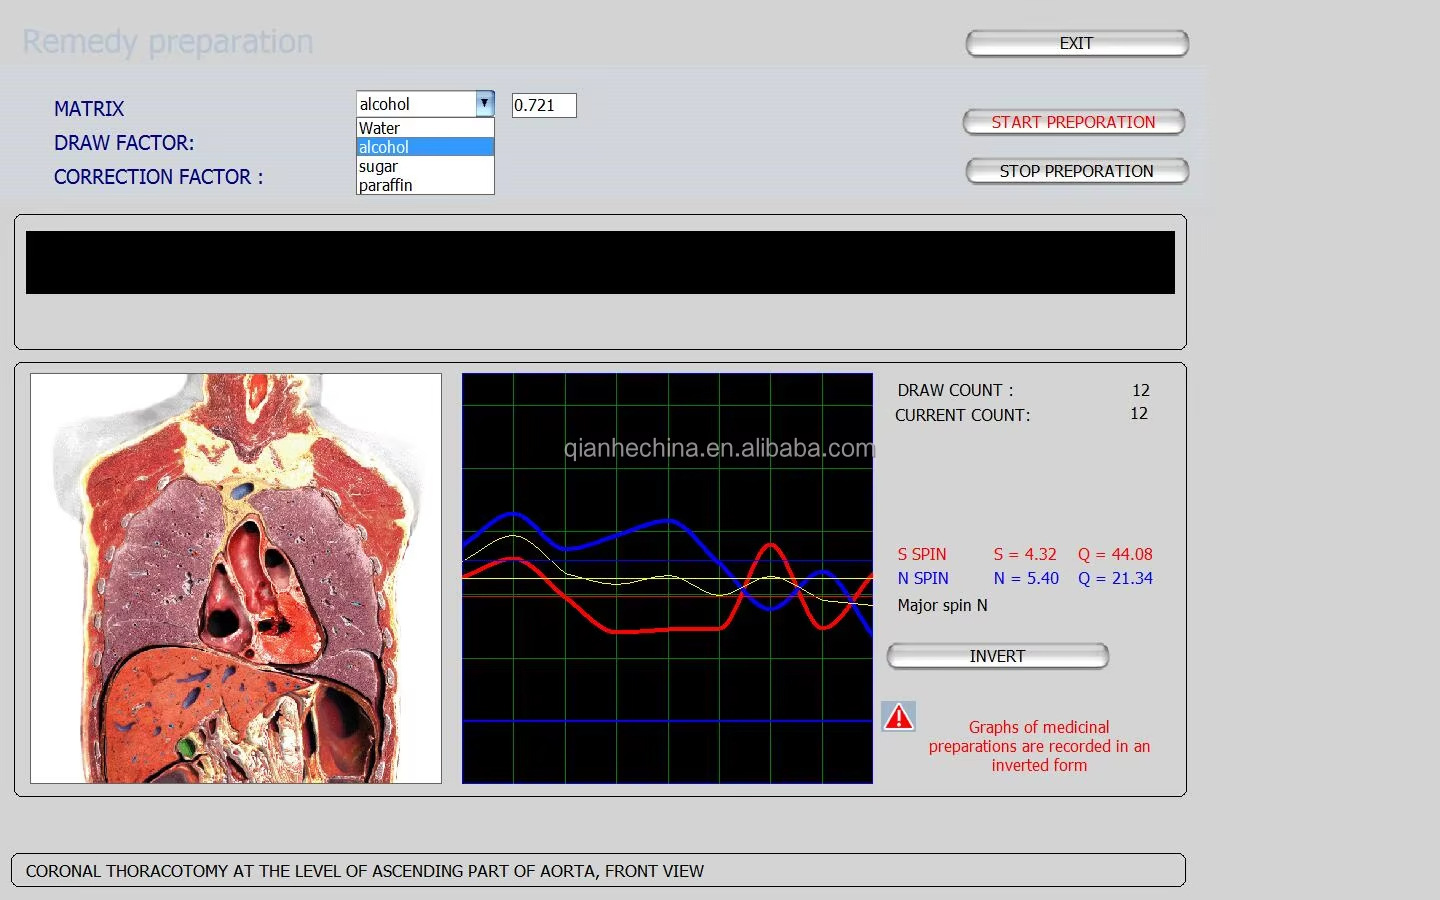The height and width of the screenshot is (900, 1440).
Task: Click the Remedy preparation title text
Action: point(167,42)
